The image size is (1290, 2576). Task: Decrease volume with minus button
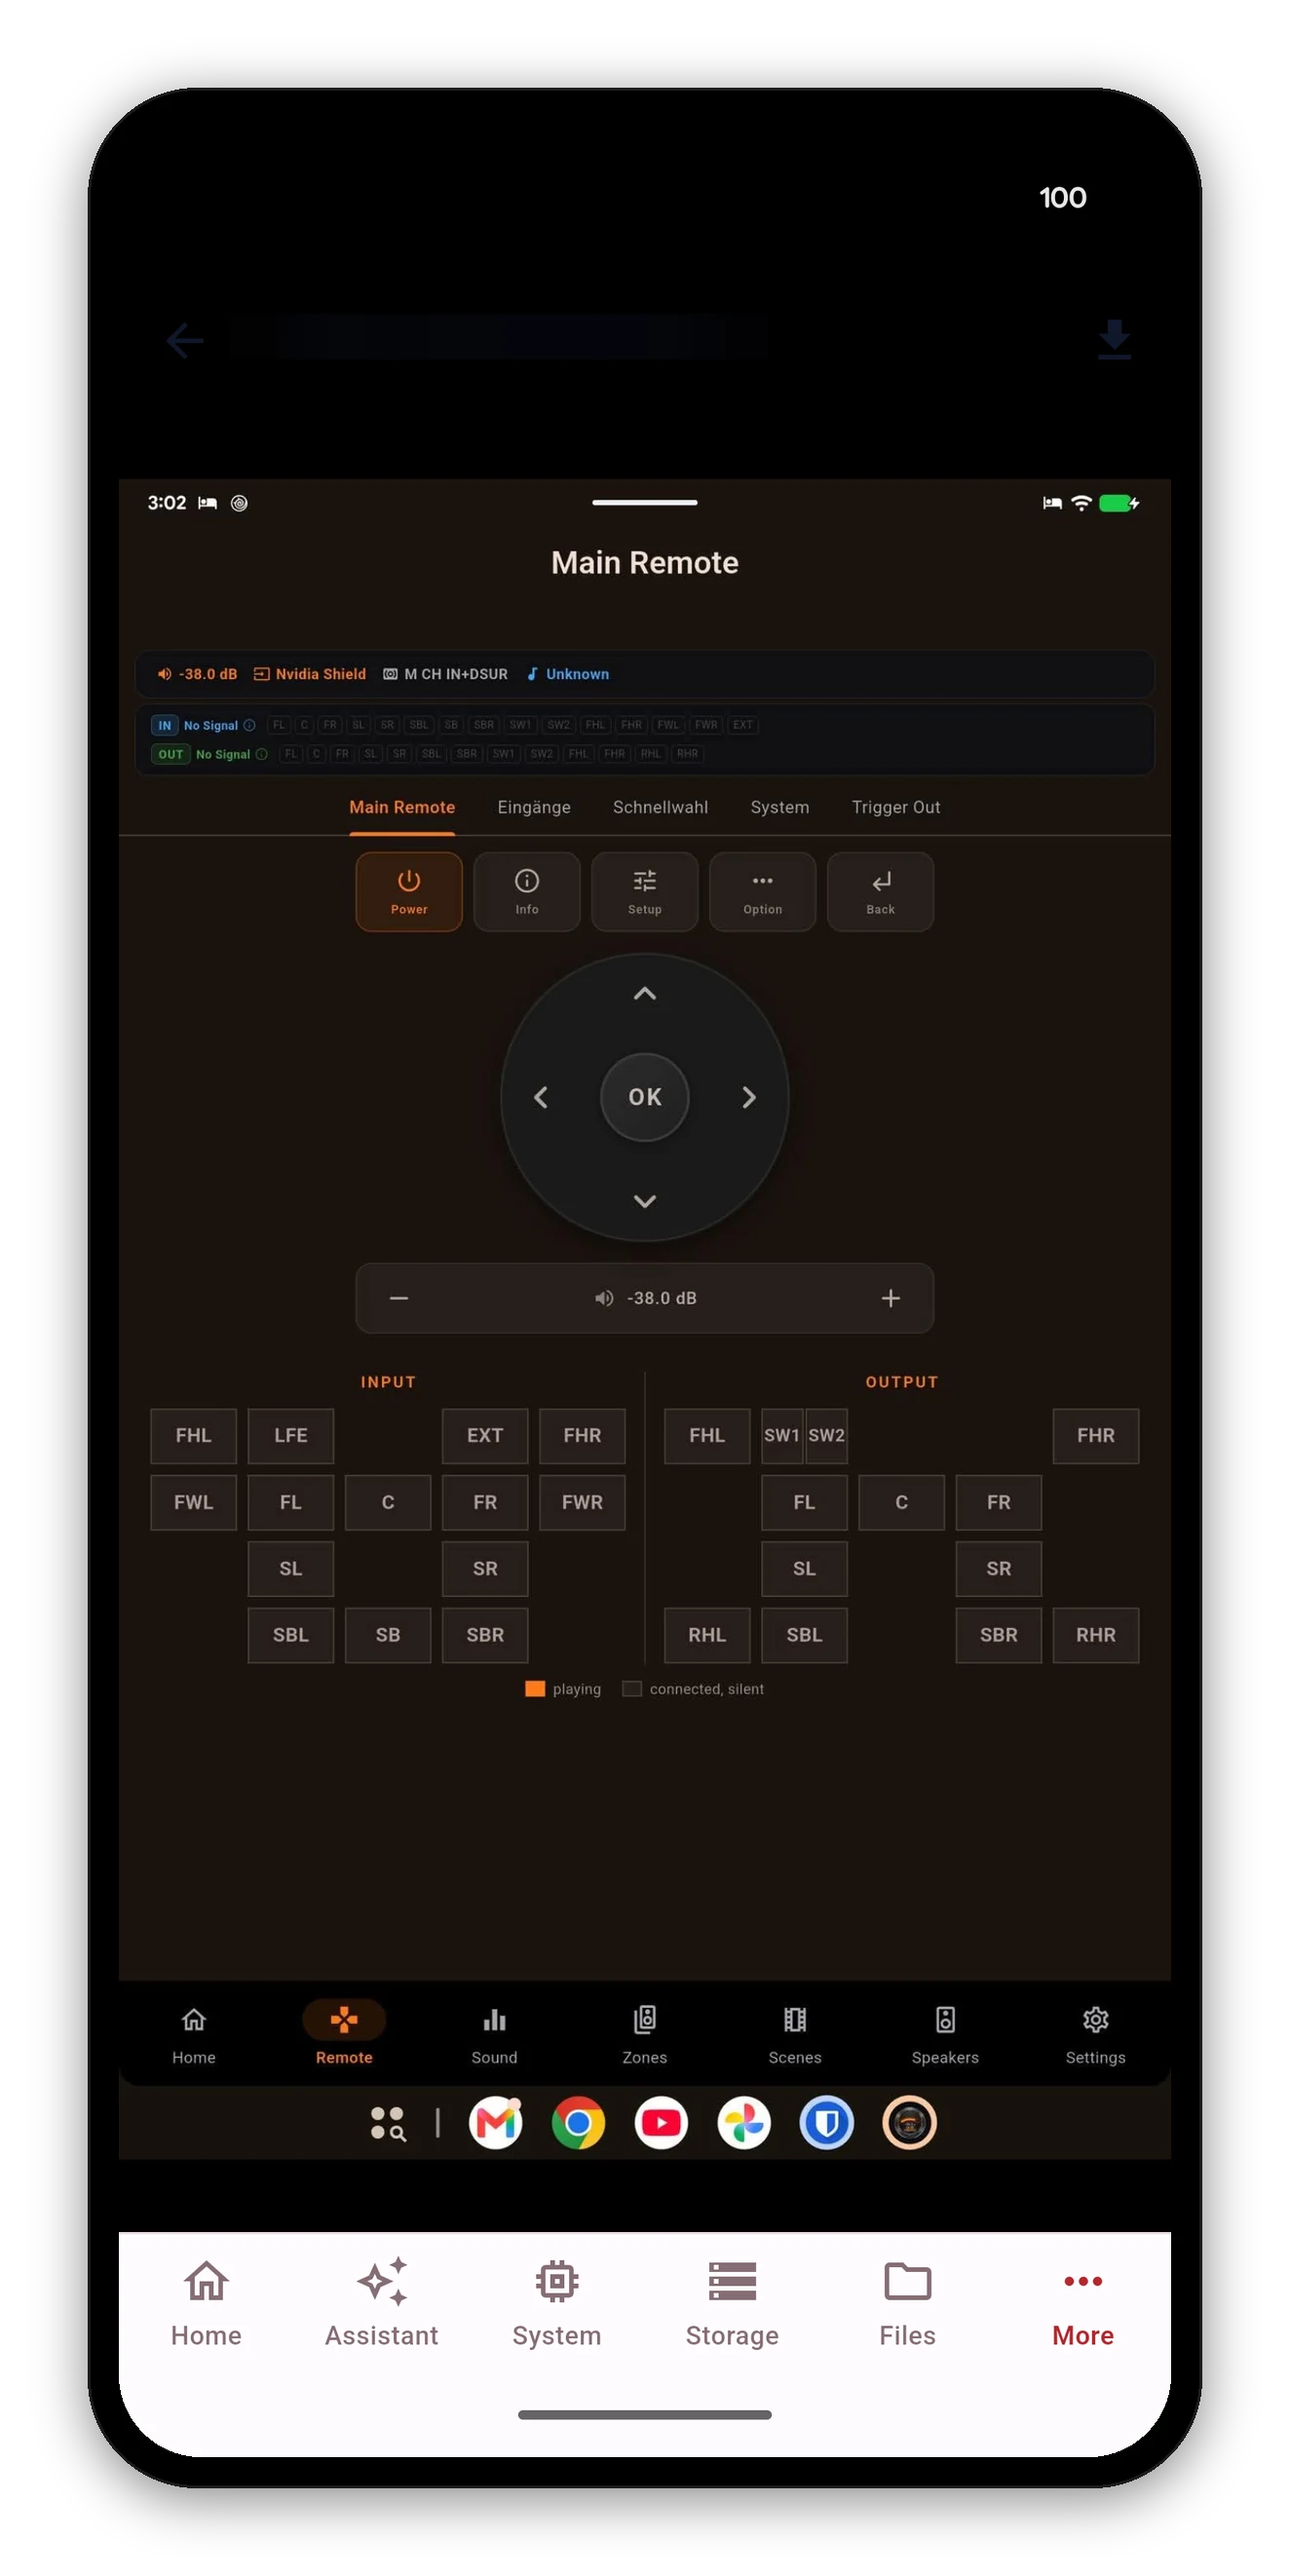[399, 1298]
